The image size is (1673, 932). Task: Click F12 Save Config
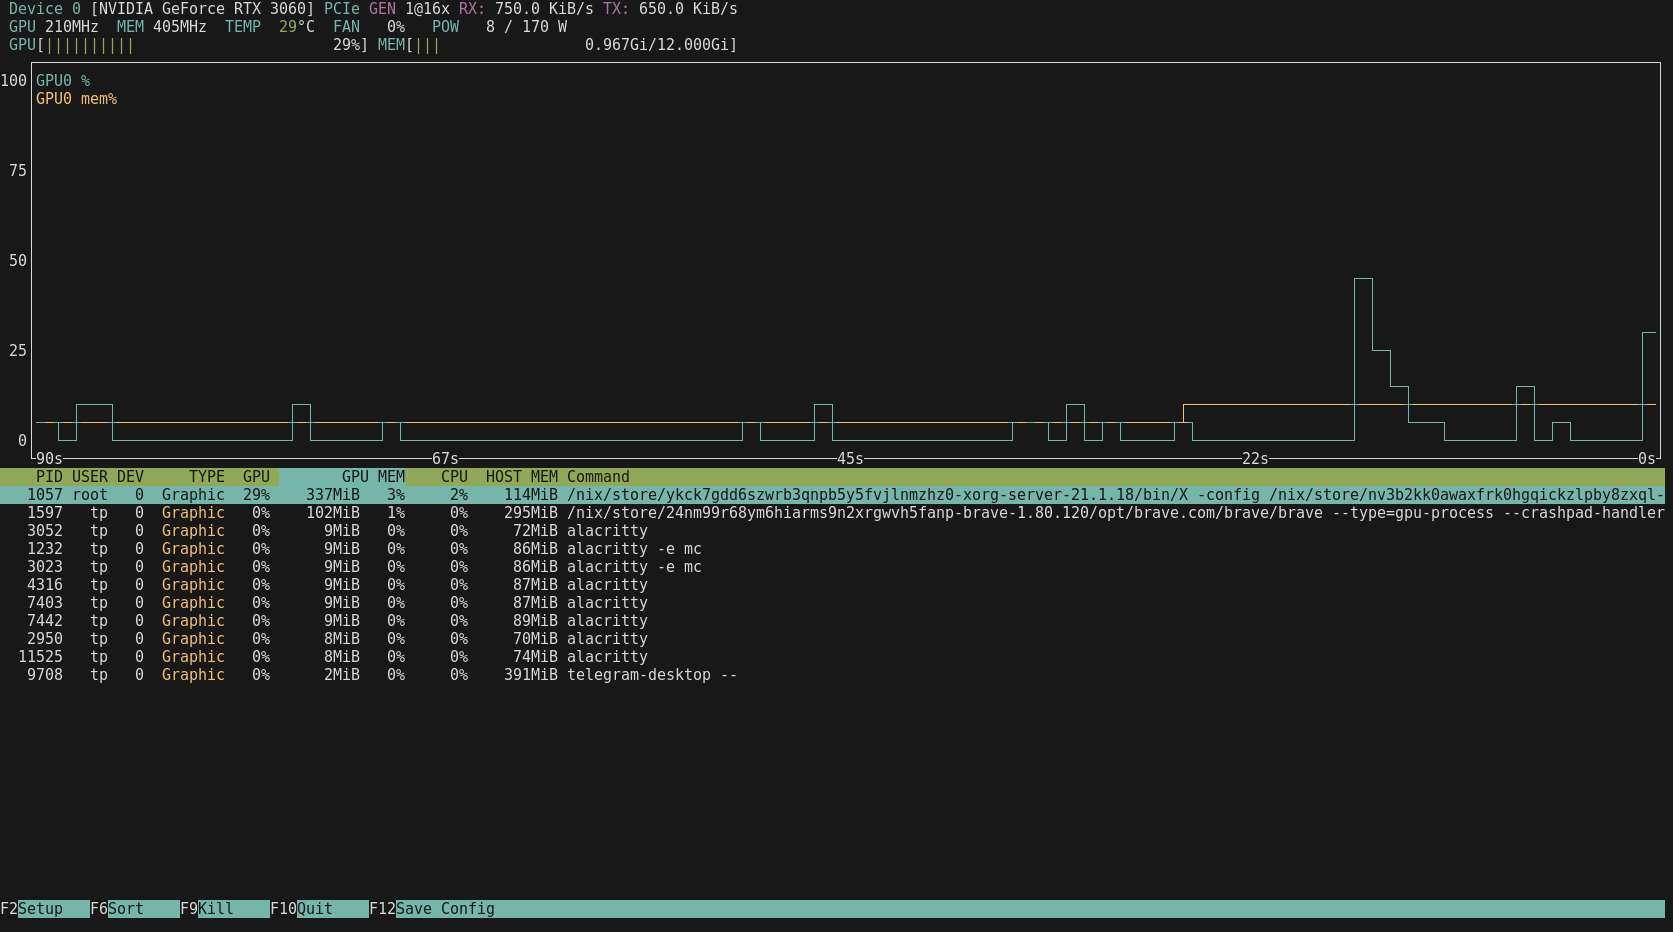(x=444, y=909)
